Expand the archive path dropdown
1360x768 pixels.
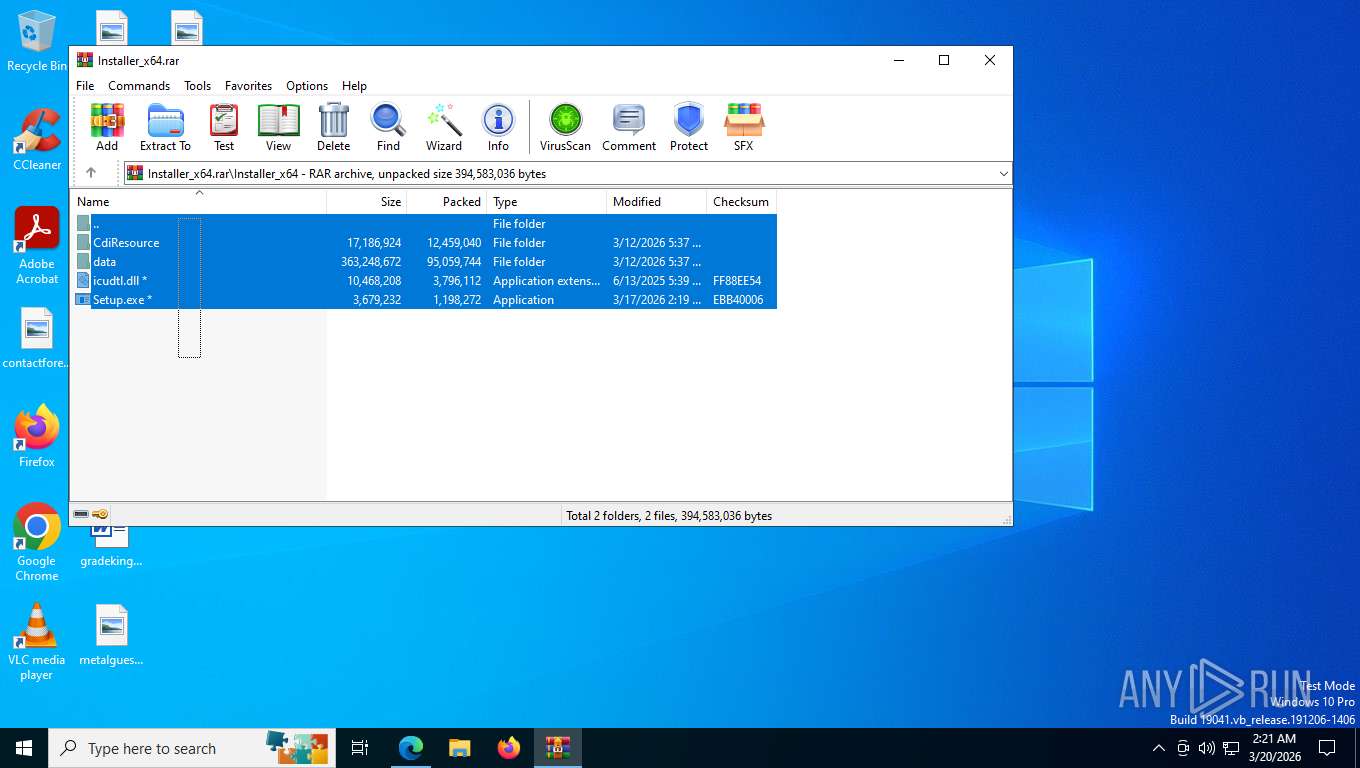pyautogui.click(x=1003, y=174)
